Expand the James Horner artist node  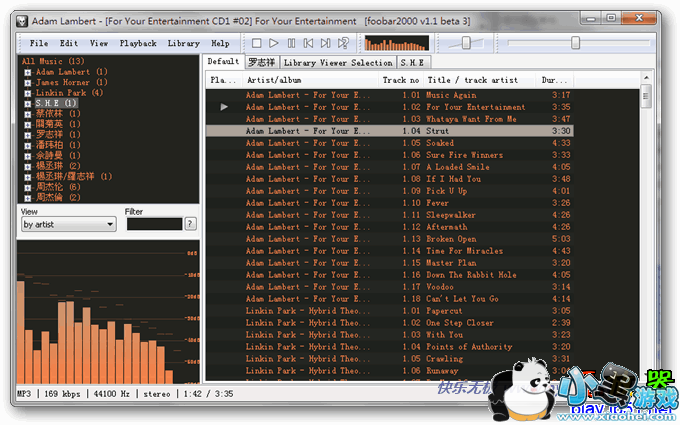point(28,82)
